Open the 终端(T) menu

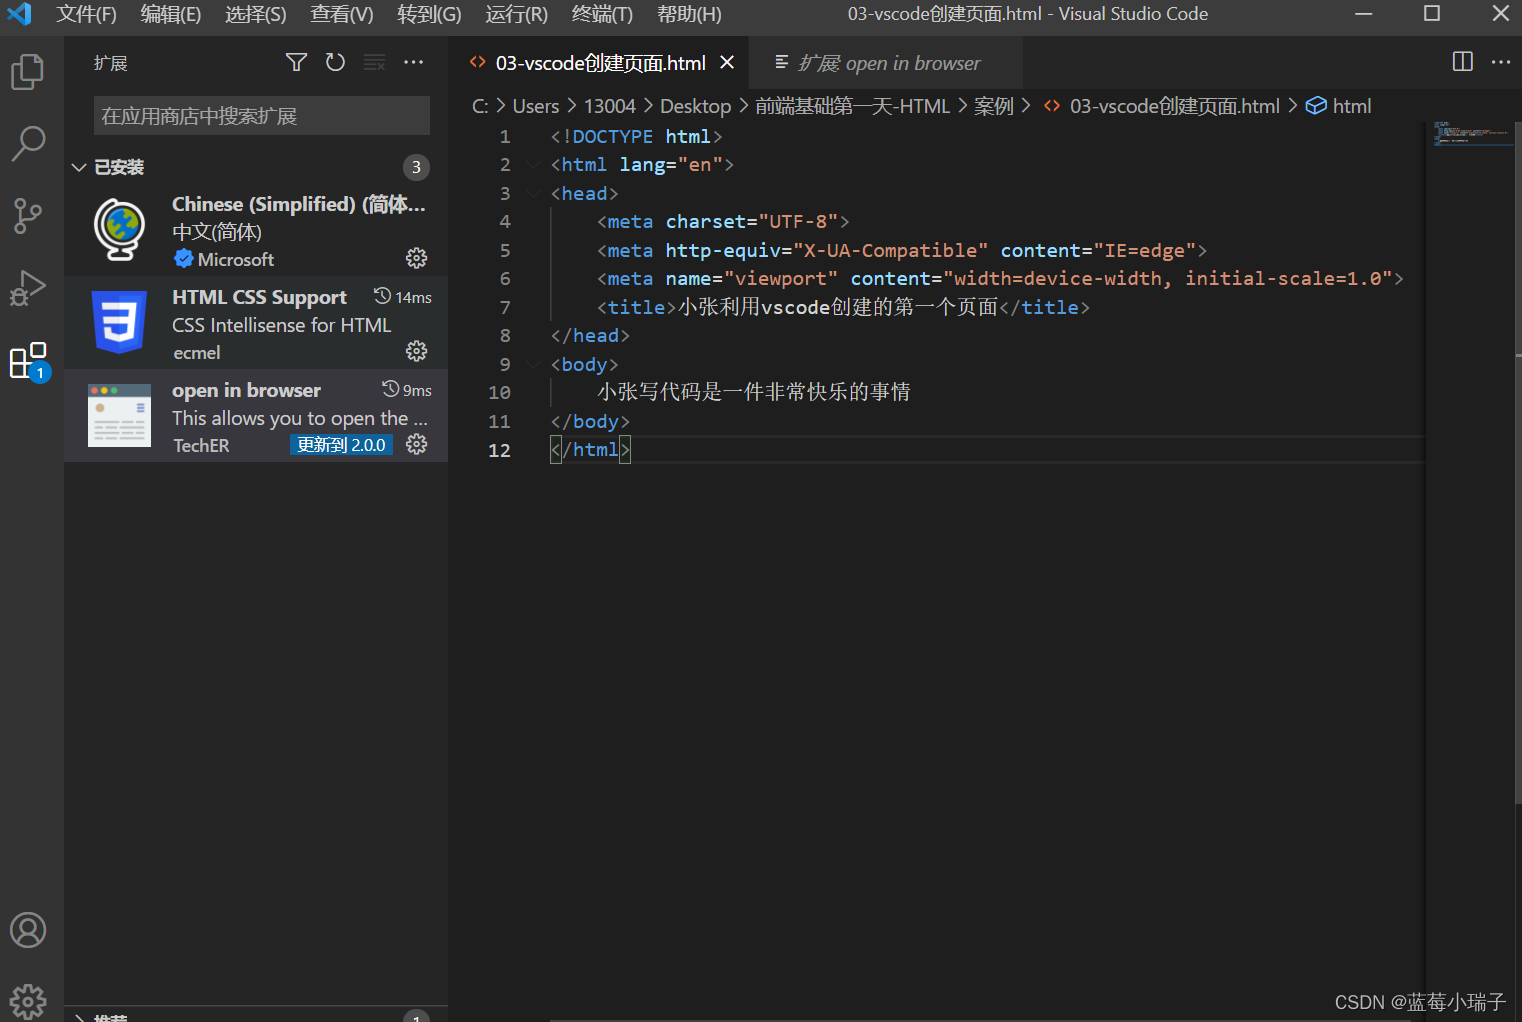(x=602, y=14)
